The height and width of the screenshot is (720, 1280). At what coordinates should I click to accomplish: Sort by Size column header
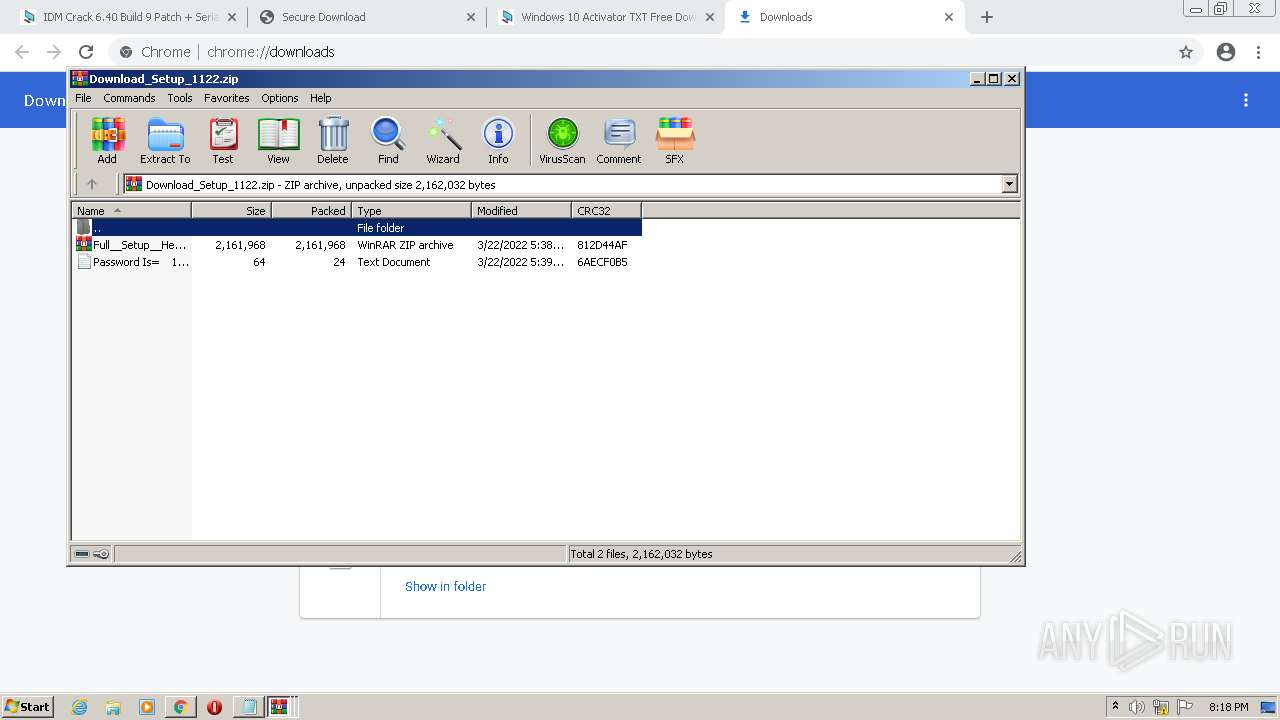[x=231, y=210]
